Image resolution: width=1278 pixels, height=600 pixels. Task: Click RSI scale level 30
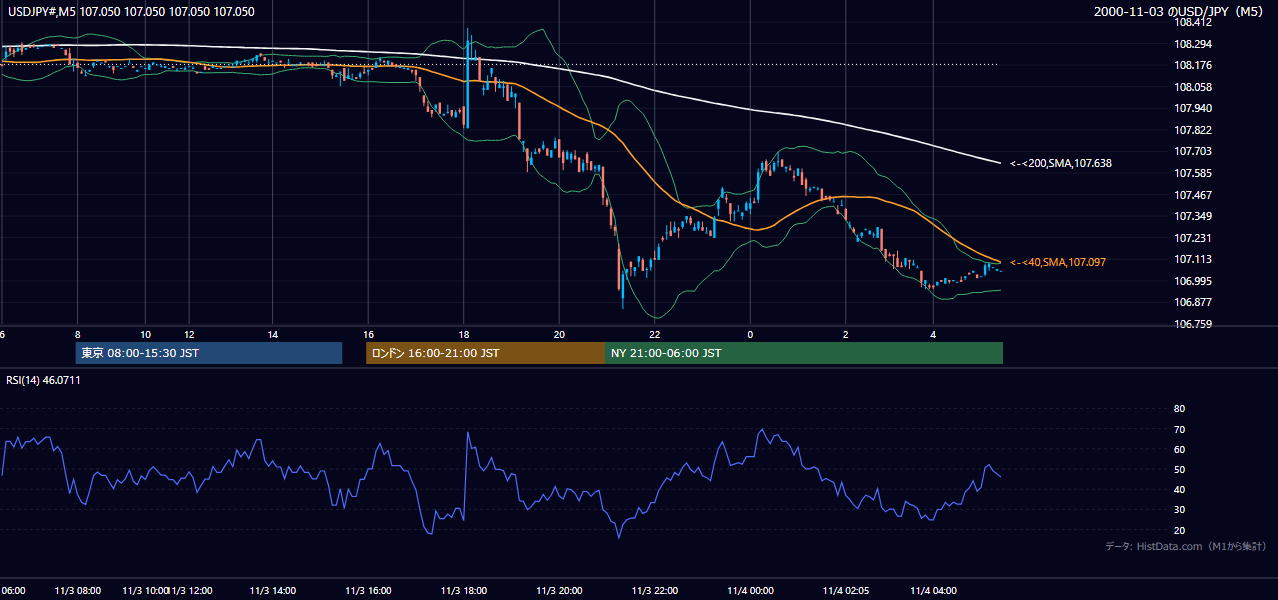pyautogui.click(x=1179, y=510)
